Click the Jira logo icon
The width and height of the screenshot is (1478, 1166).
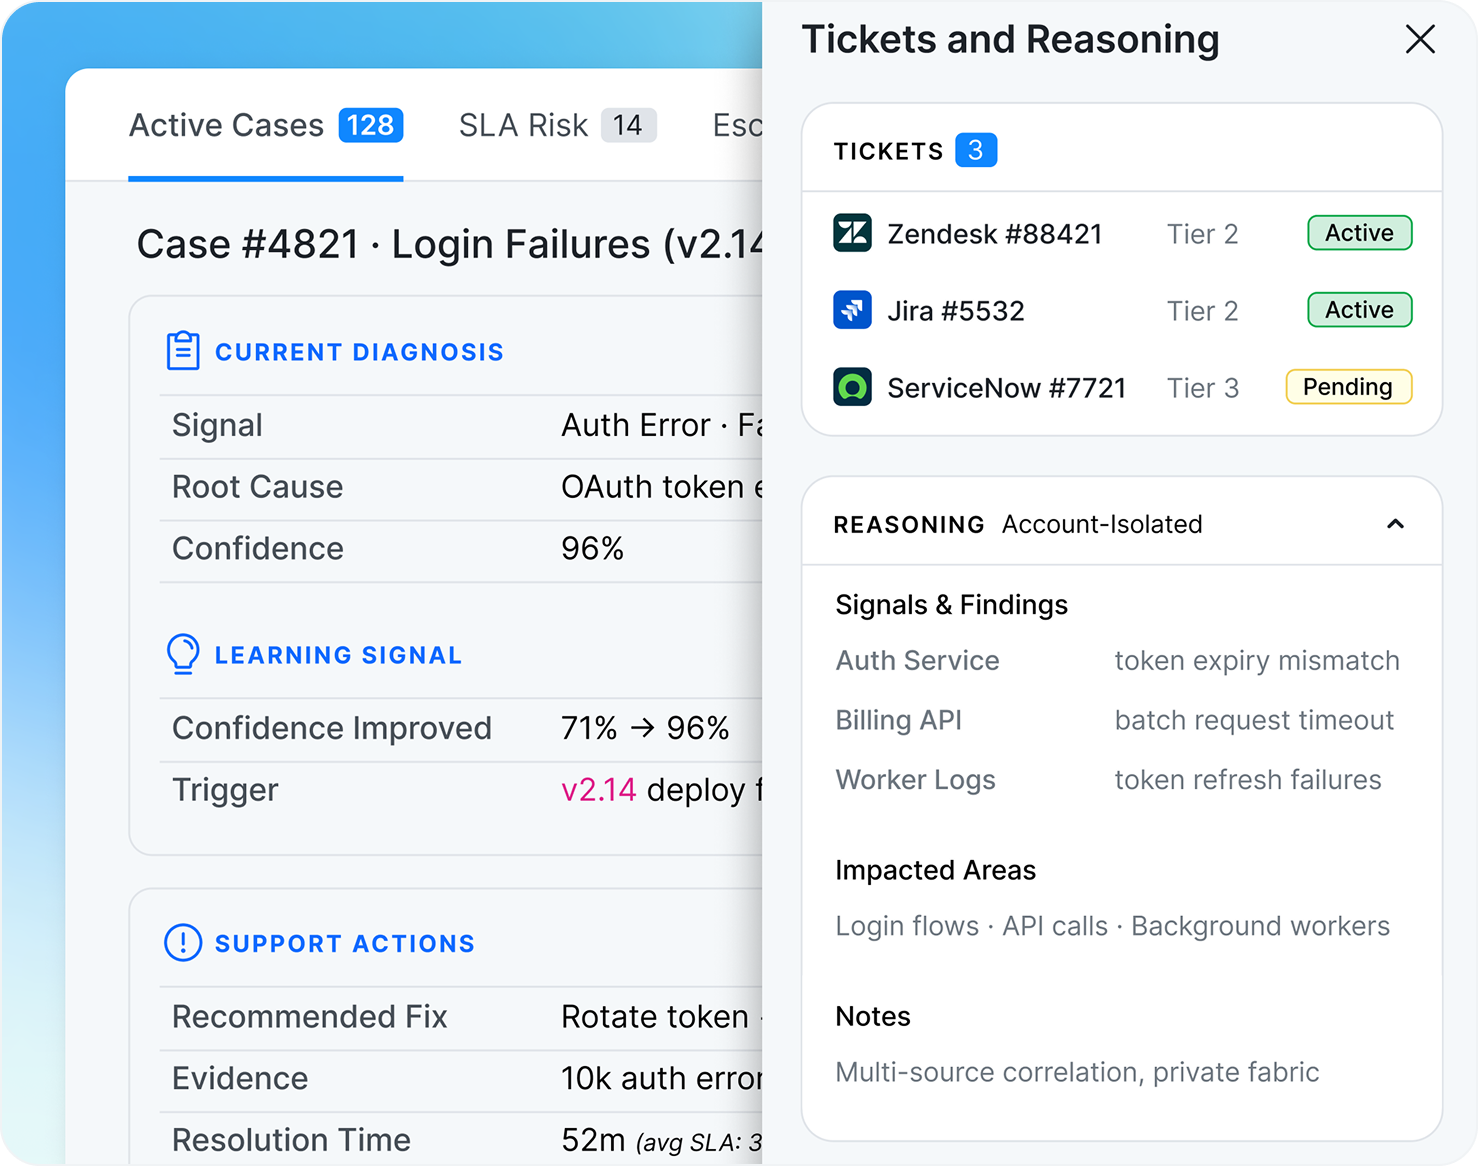pos(852,310)
